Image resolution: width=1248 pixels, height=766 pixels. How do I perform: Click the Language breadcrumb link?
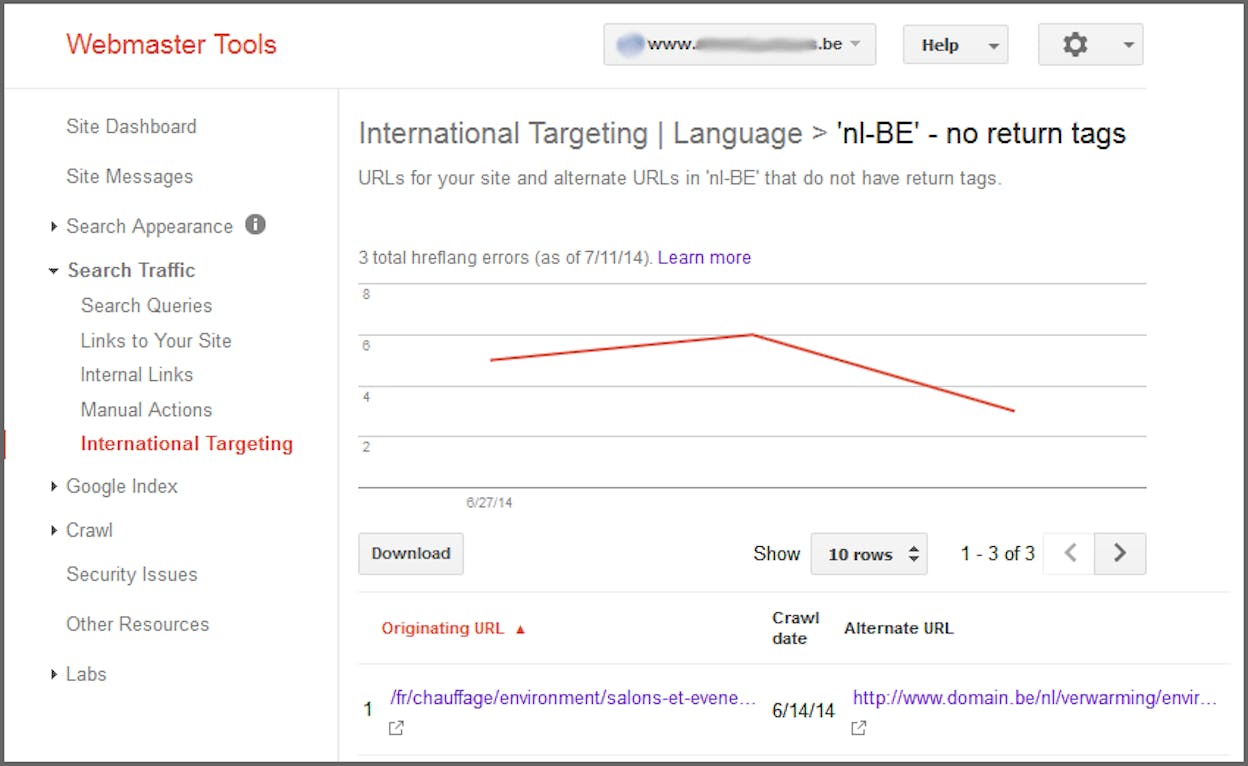[x=738, y=134]
